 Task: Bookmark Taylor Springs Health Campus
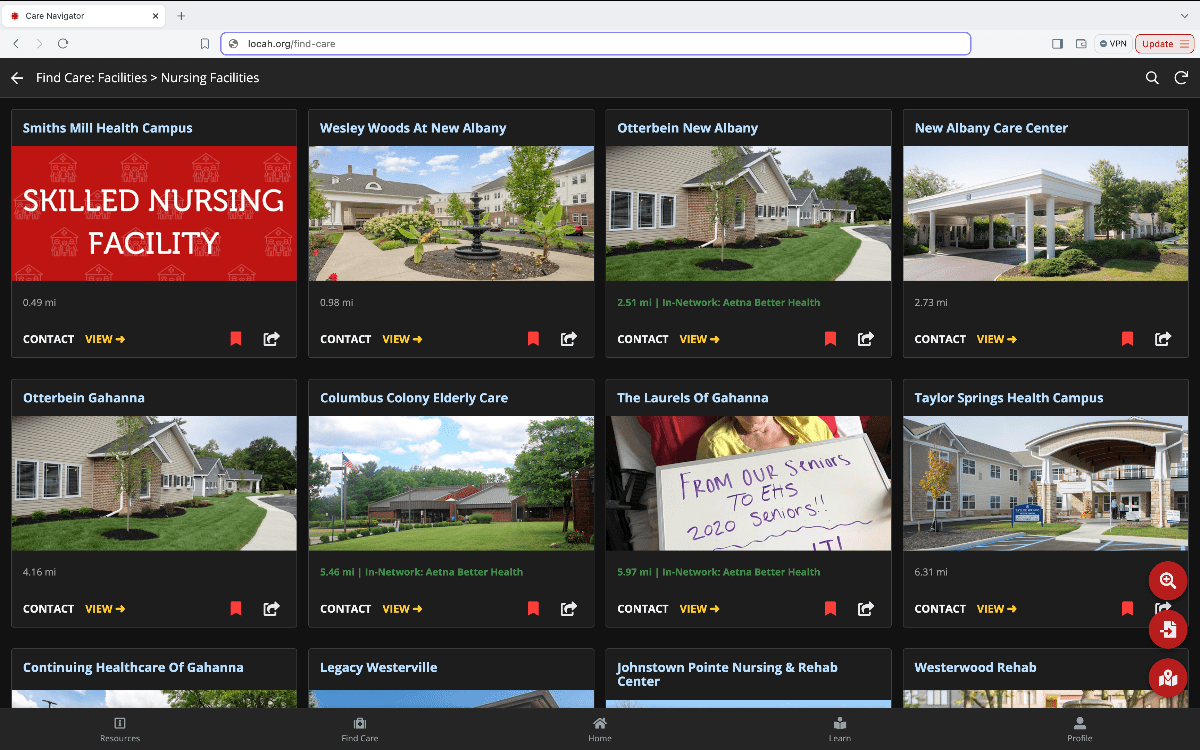1127,608
